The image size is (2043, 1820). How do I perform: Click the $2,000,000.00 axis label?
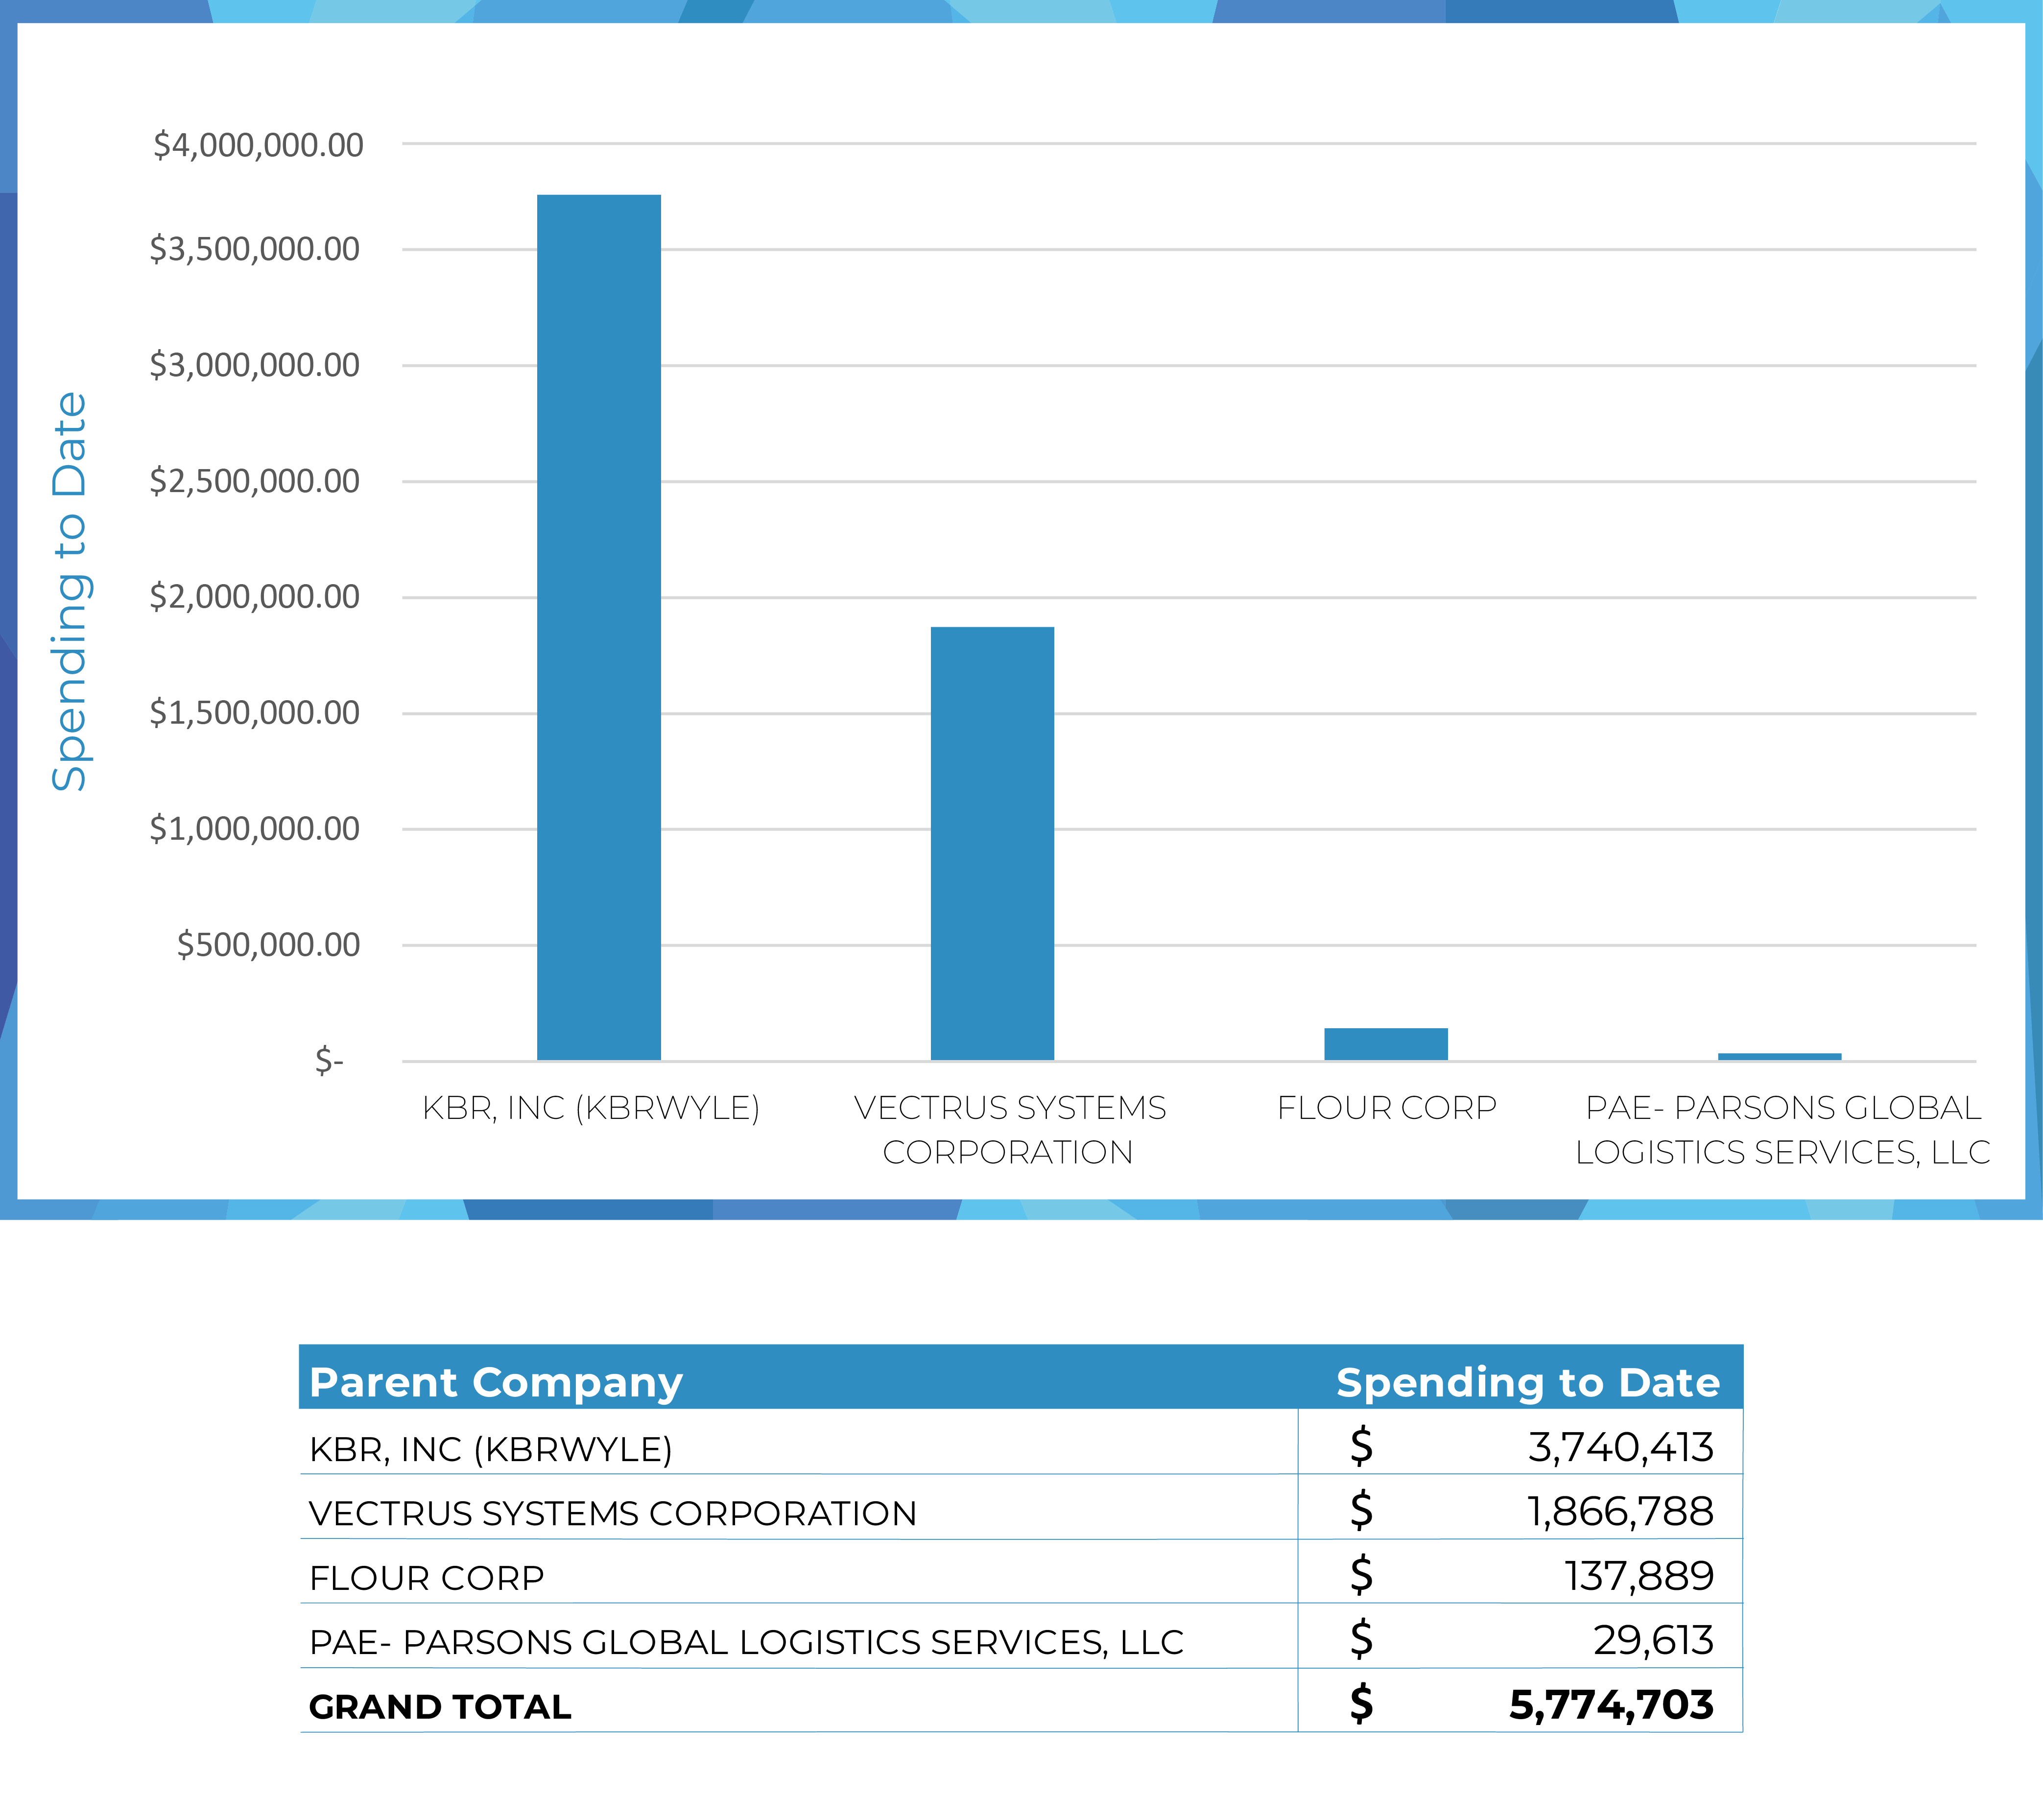255,597
